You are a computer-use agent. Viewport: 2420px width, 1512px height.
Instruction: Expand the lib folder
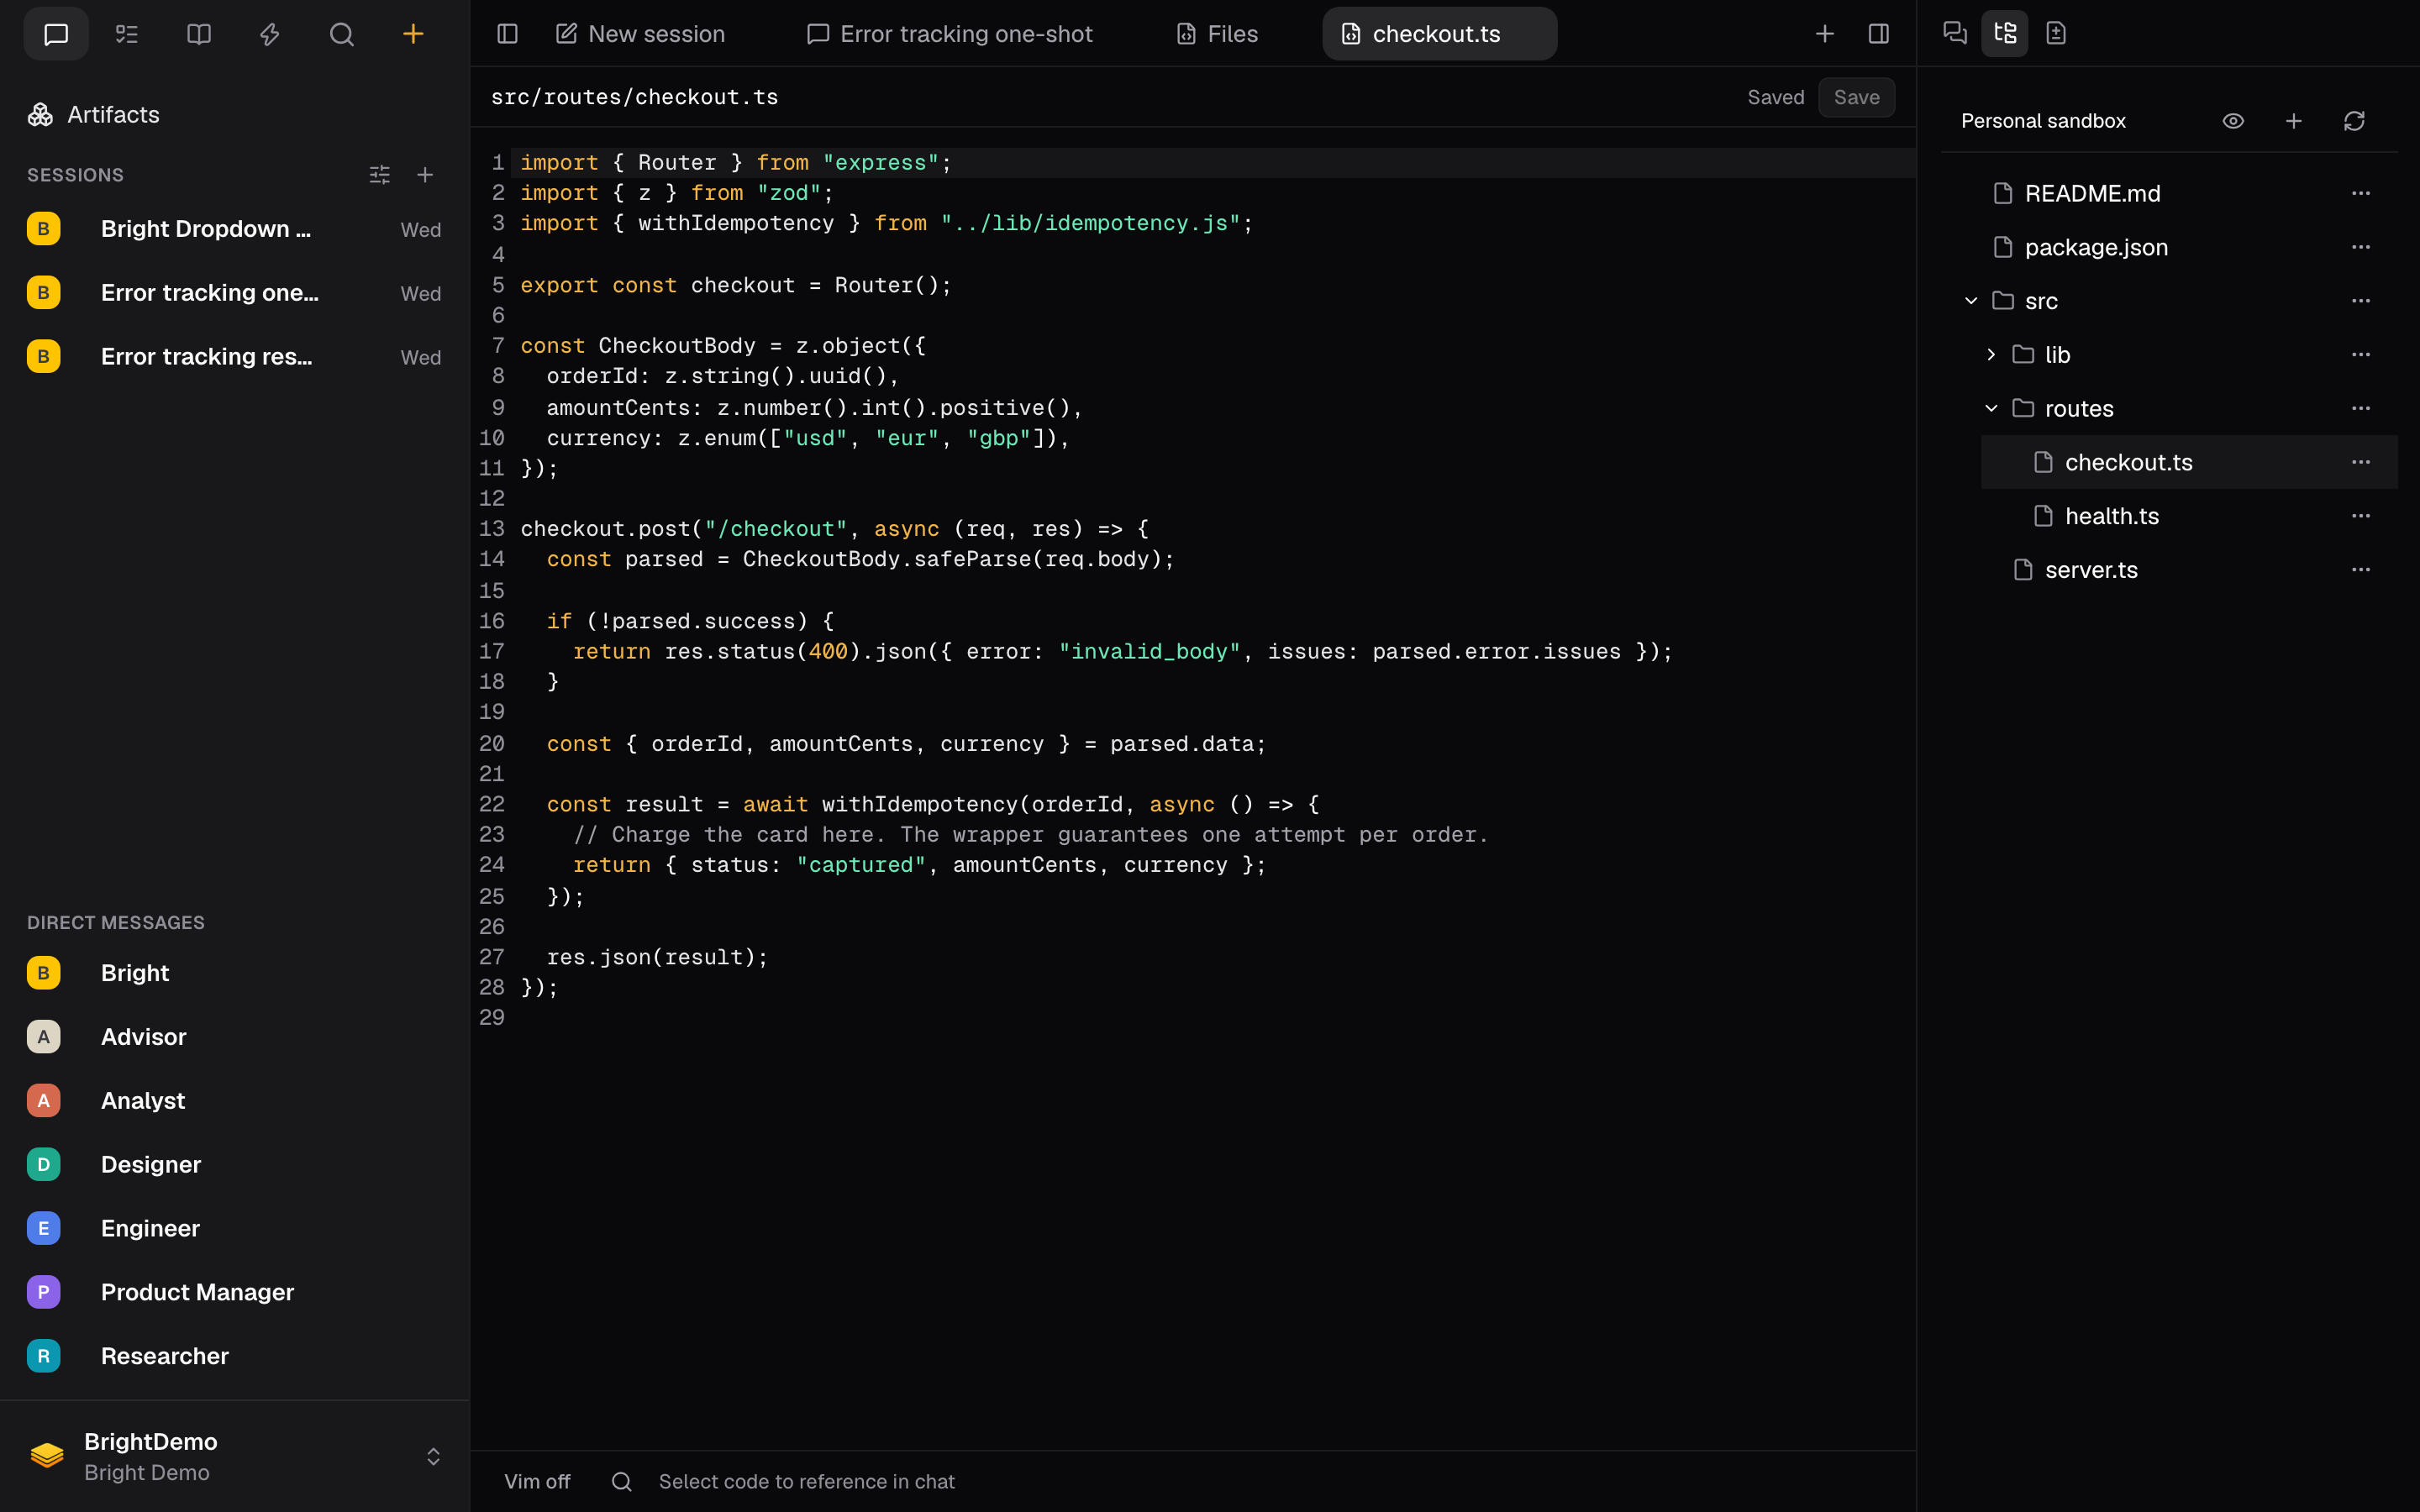pos(1991,355)
